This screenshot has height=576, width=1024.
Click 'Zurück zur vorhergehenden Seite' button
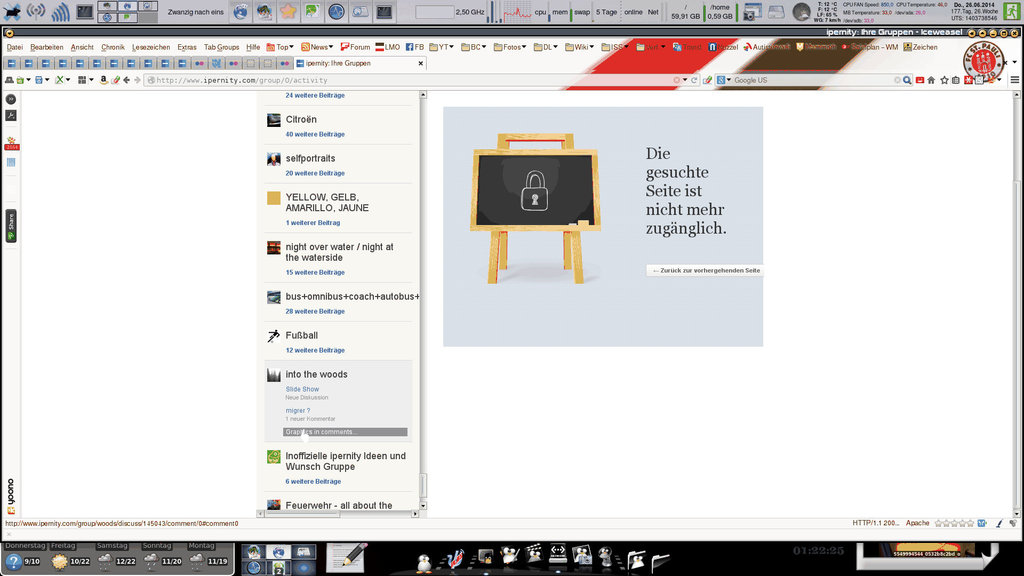click(705, 270)
